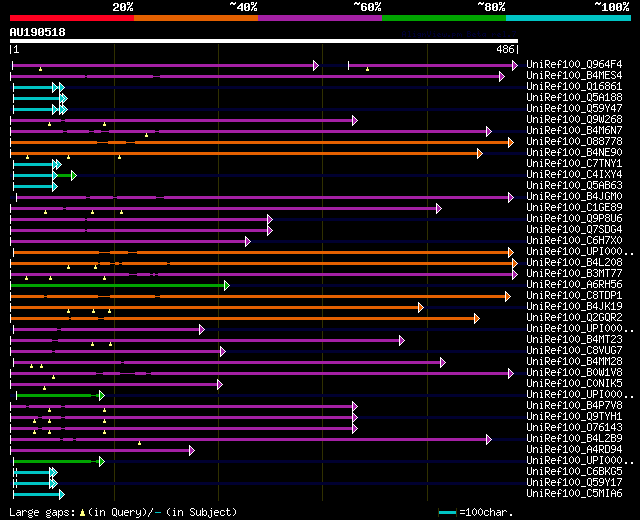Click the red 20% identity color bar
The width and height of the screenshot is (640, 520).
tap(72, 18)
